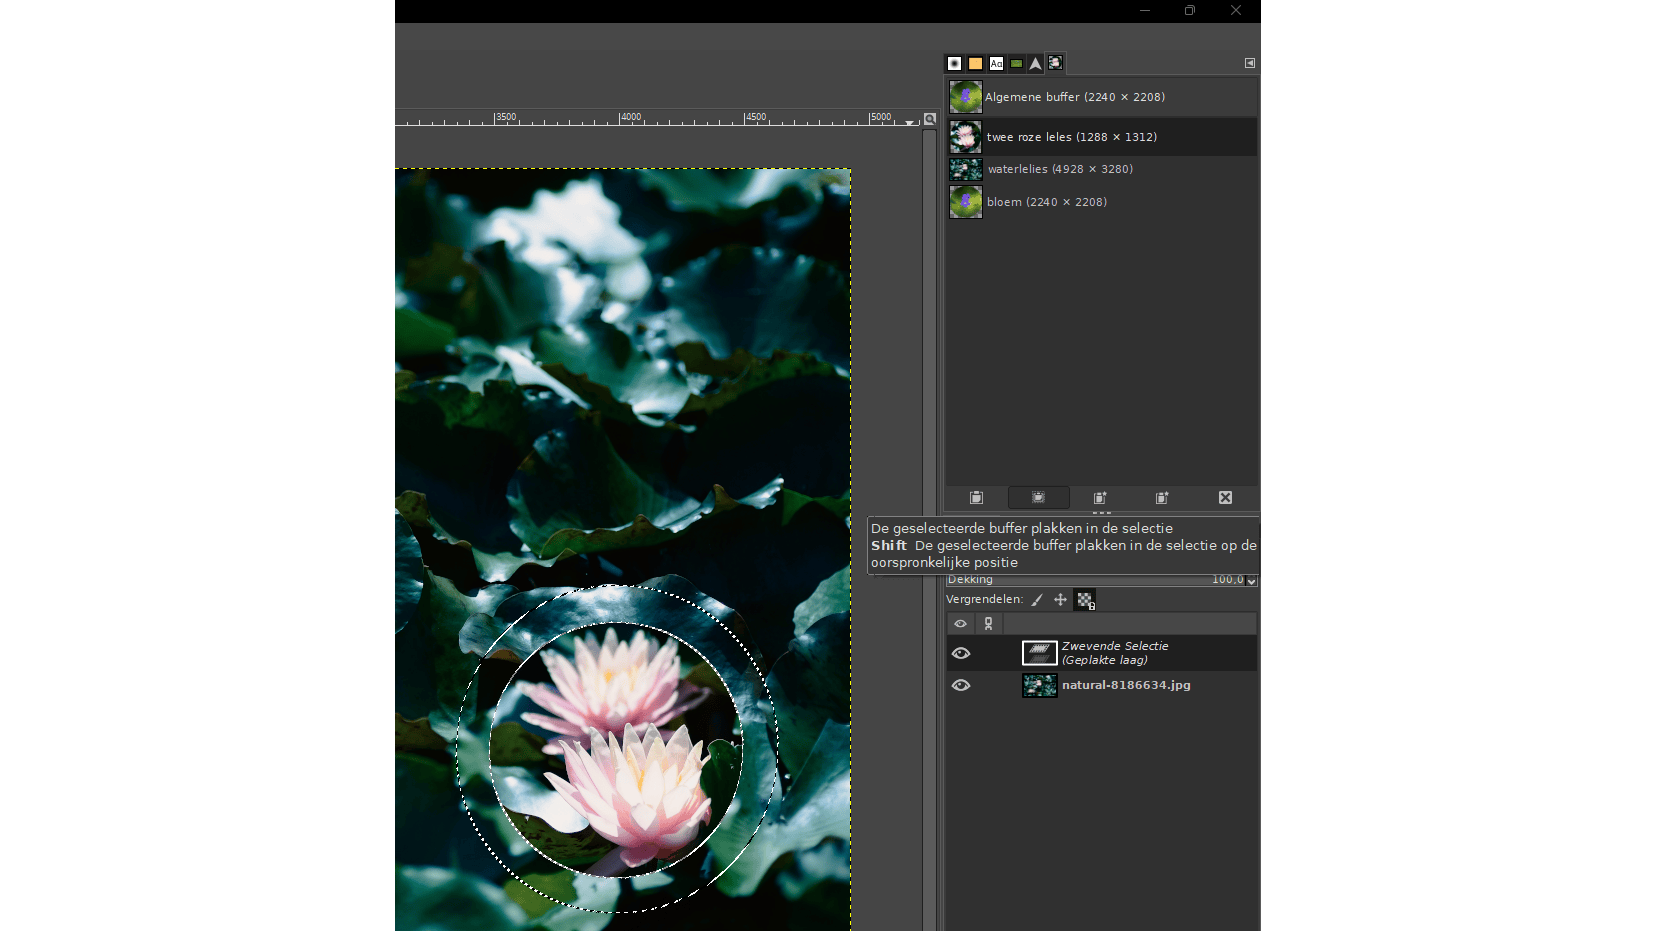Open the Brushes dock tab

[x=954, y=63]
